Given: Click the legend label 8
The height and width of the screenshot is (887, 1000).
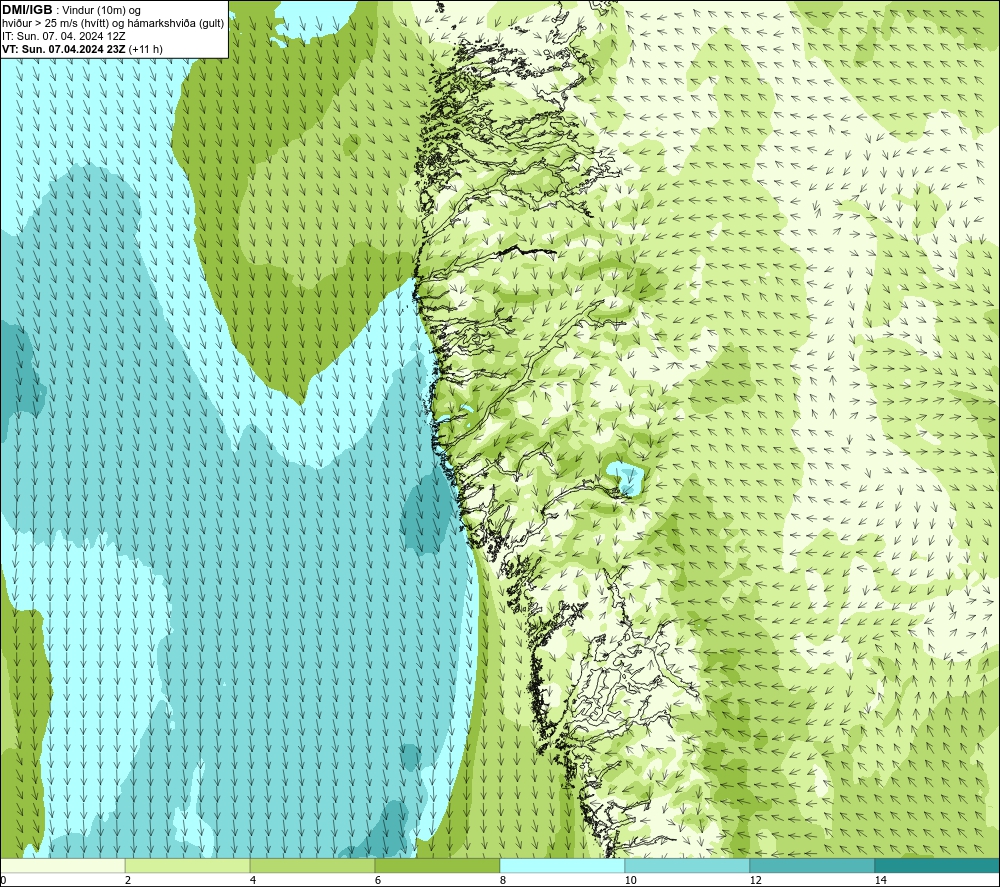Looking at the screenshot, I should 503,881.
